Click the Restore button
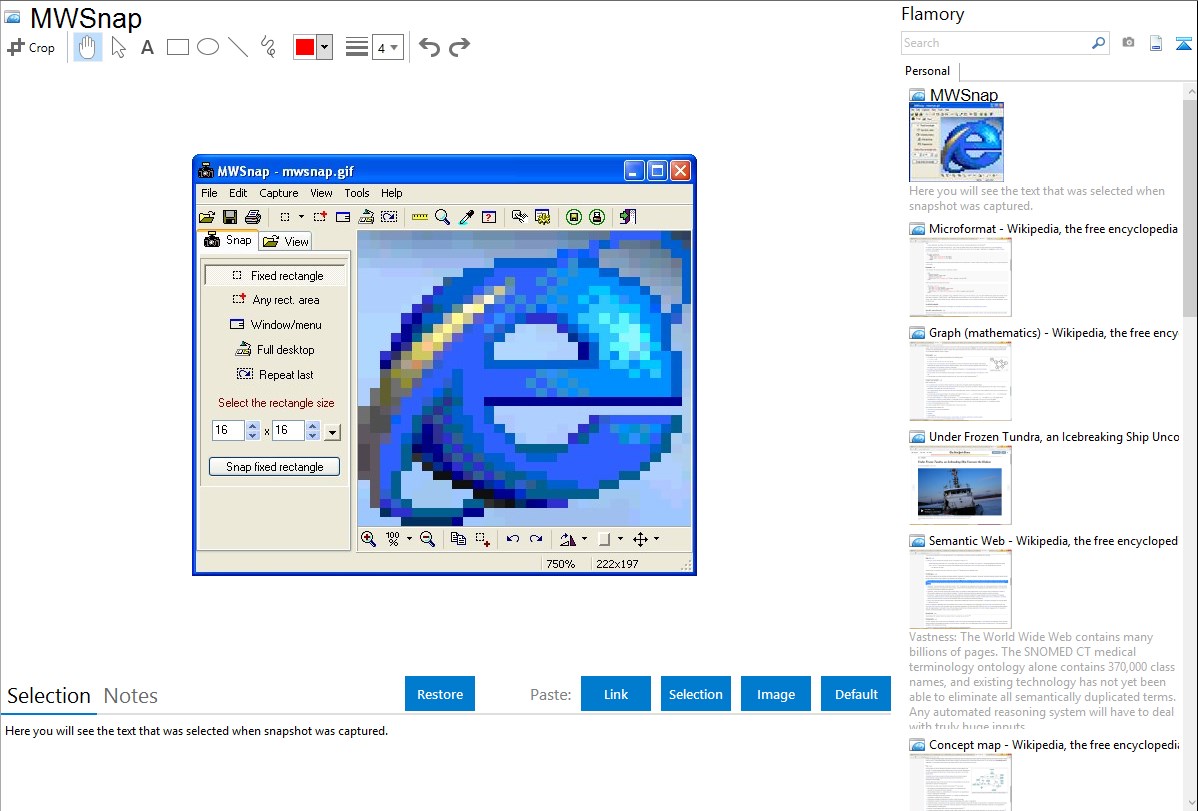Image resolution: width=1198 pixels, height=811 pixels. click(440, 694)
